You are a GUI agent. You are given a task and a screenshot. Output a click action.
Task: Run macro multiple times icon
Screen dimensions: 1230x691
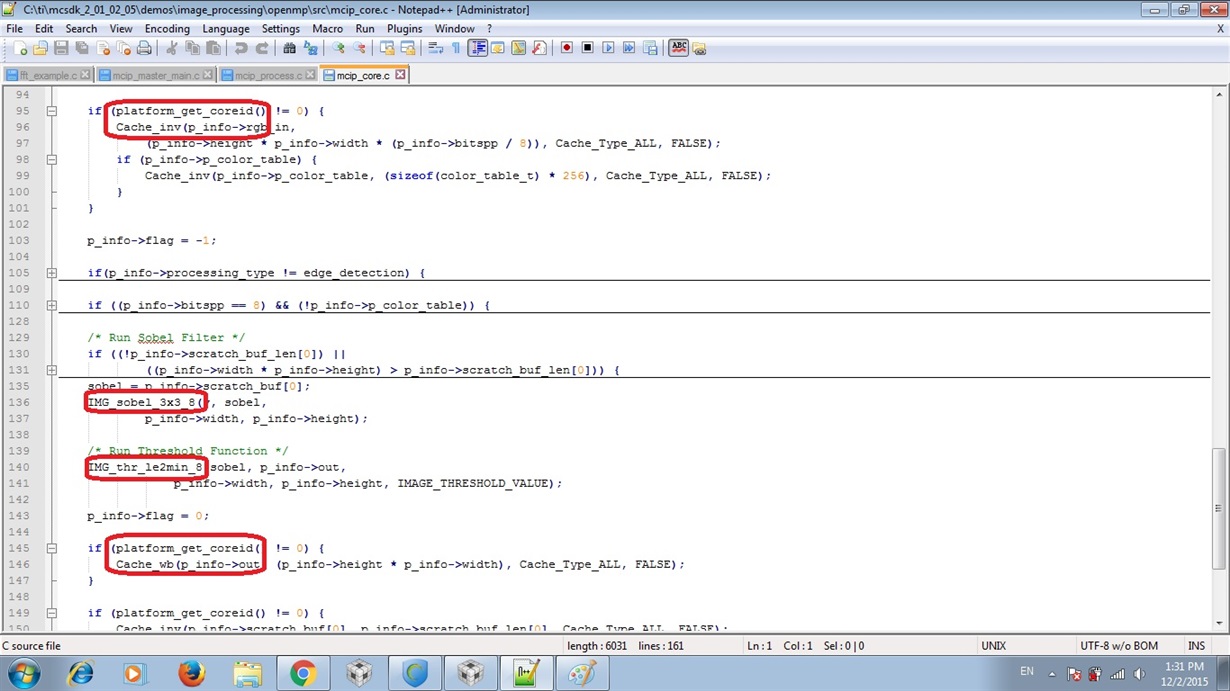pos(629,48)
